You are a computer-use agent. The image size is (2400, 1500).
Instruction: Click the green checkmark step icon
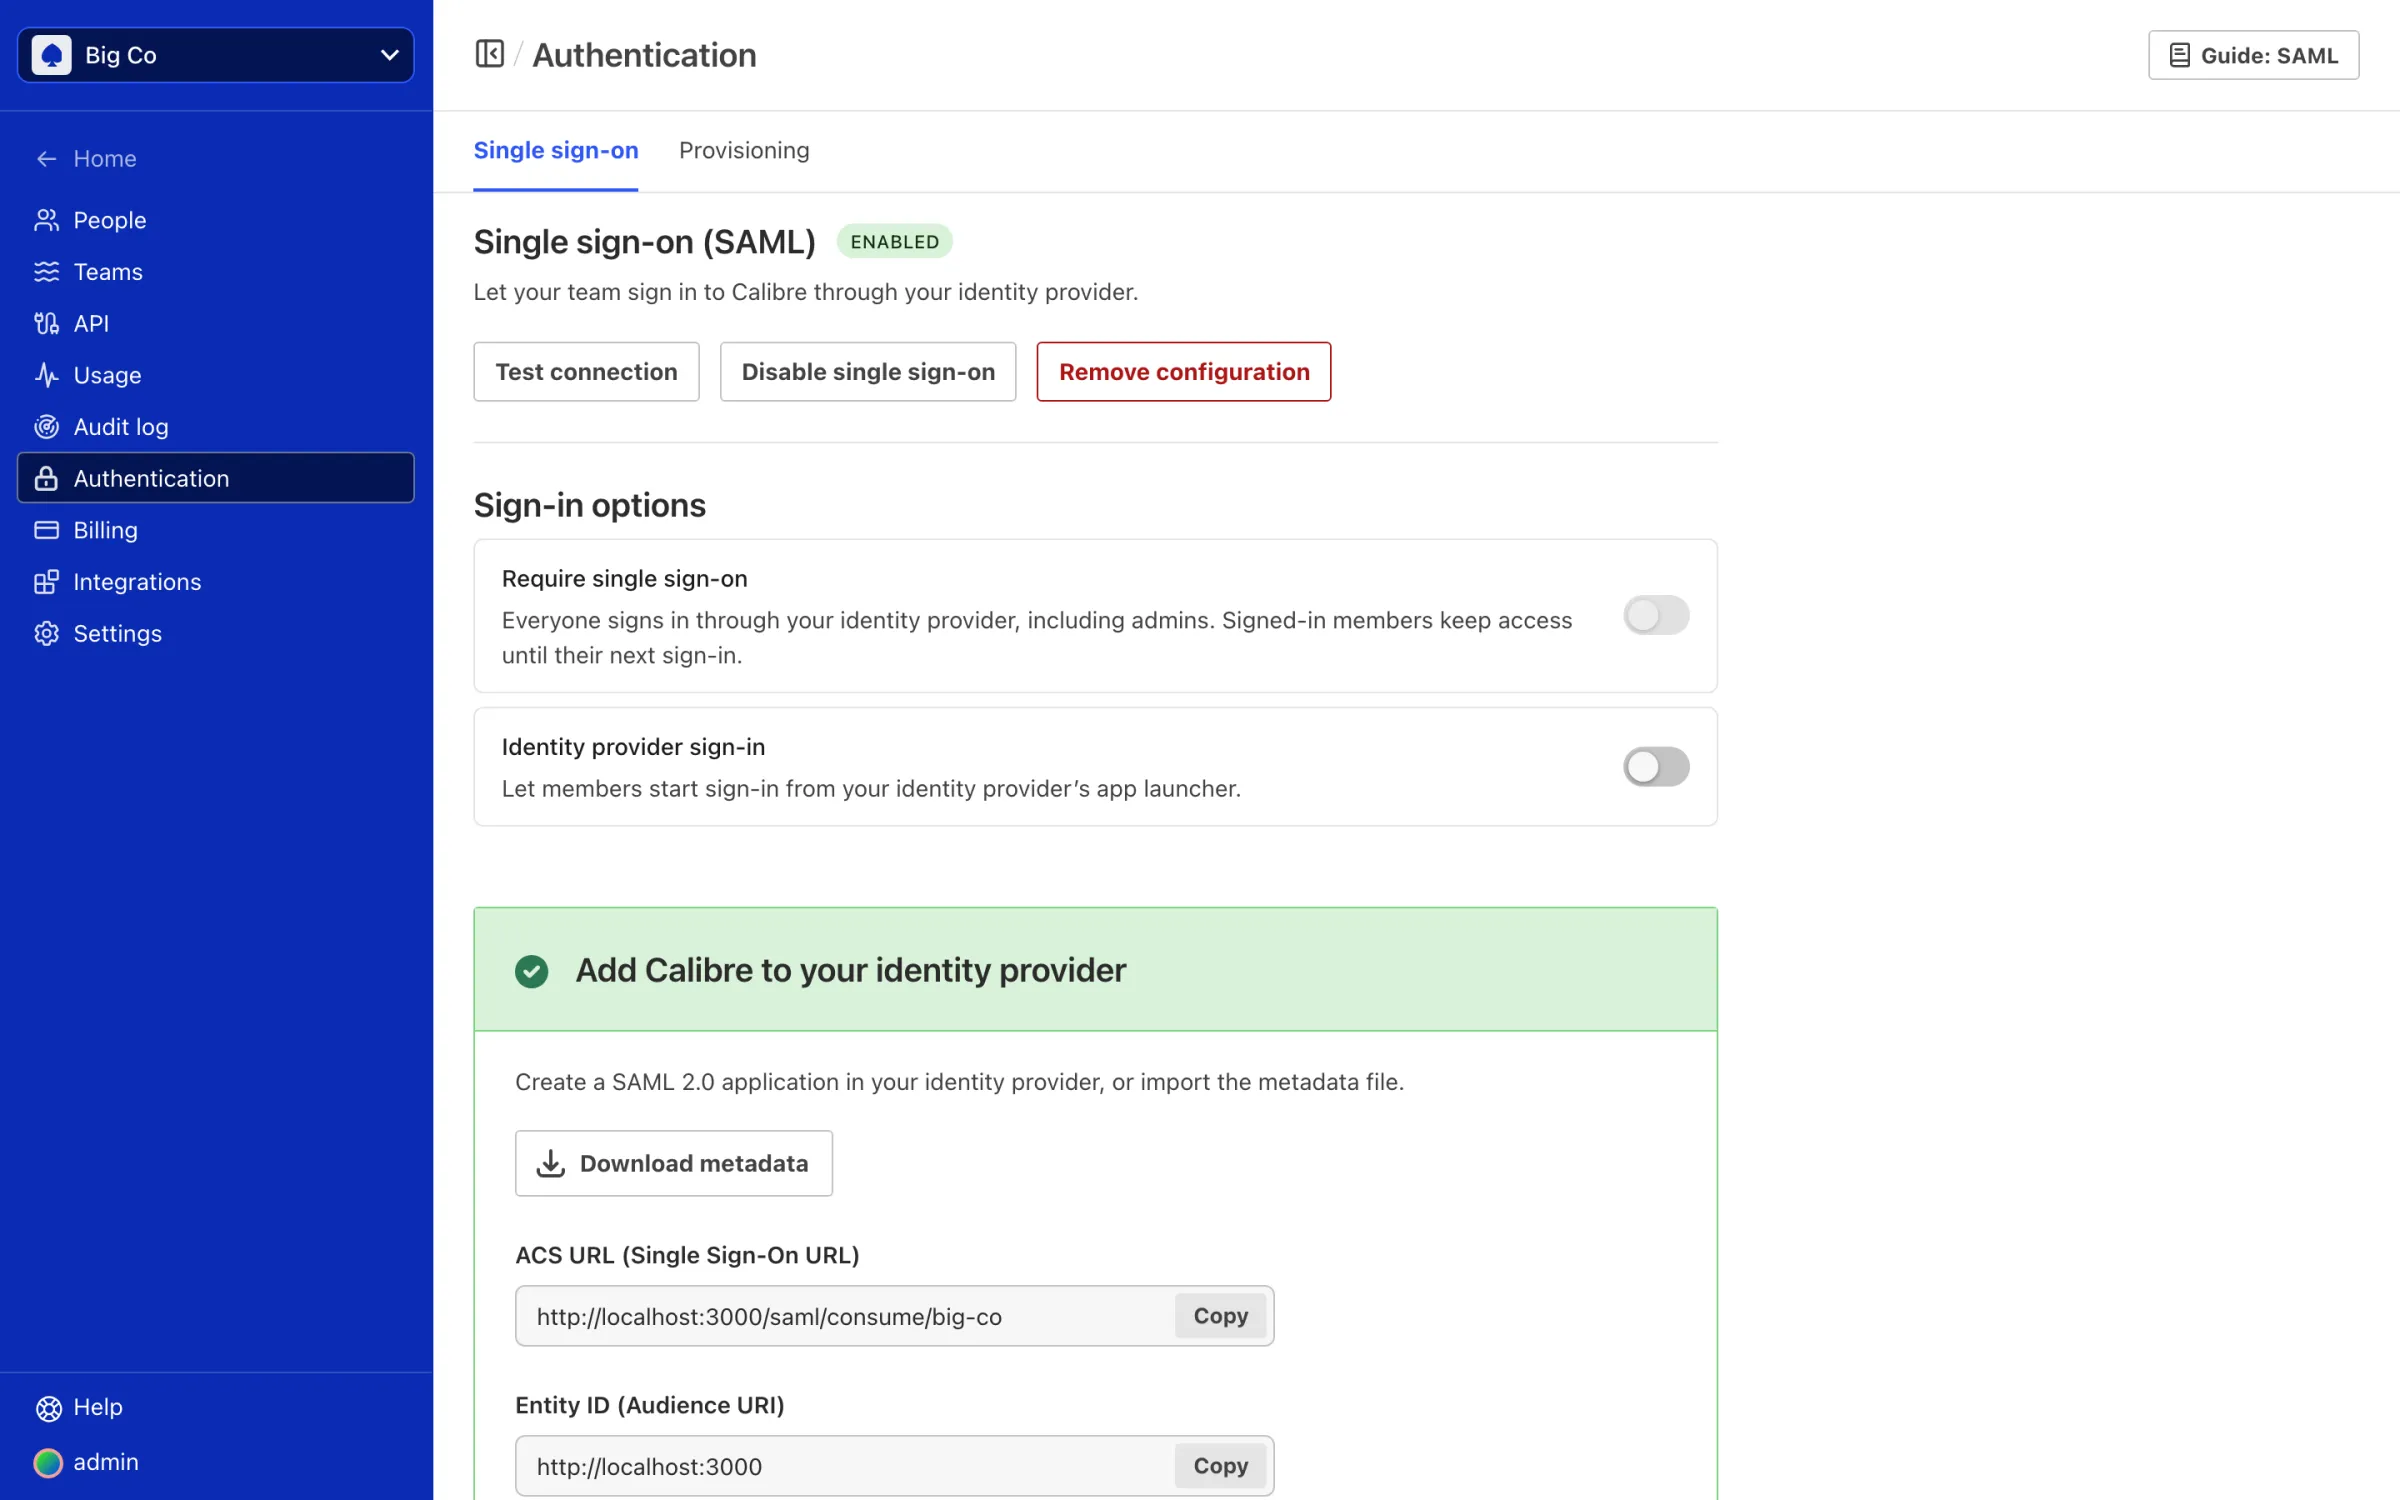click(x=531, y=971)
